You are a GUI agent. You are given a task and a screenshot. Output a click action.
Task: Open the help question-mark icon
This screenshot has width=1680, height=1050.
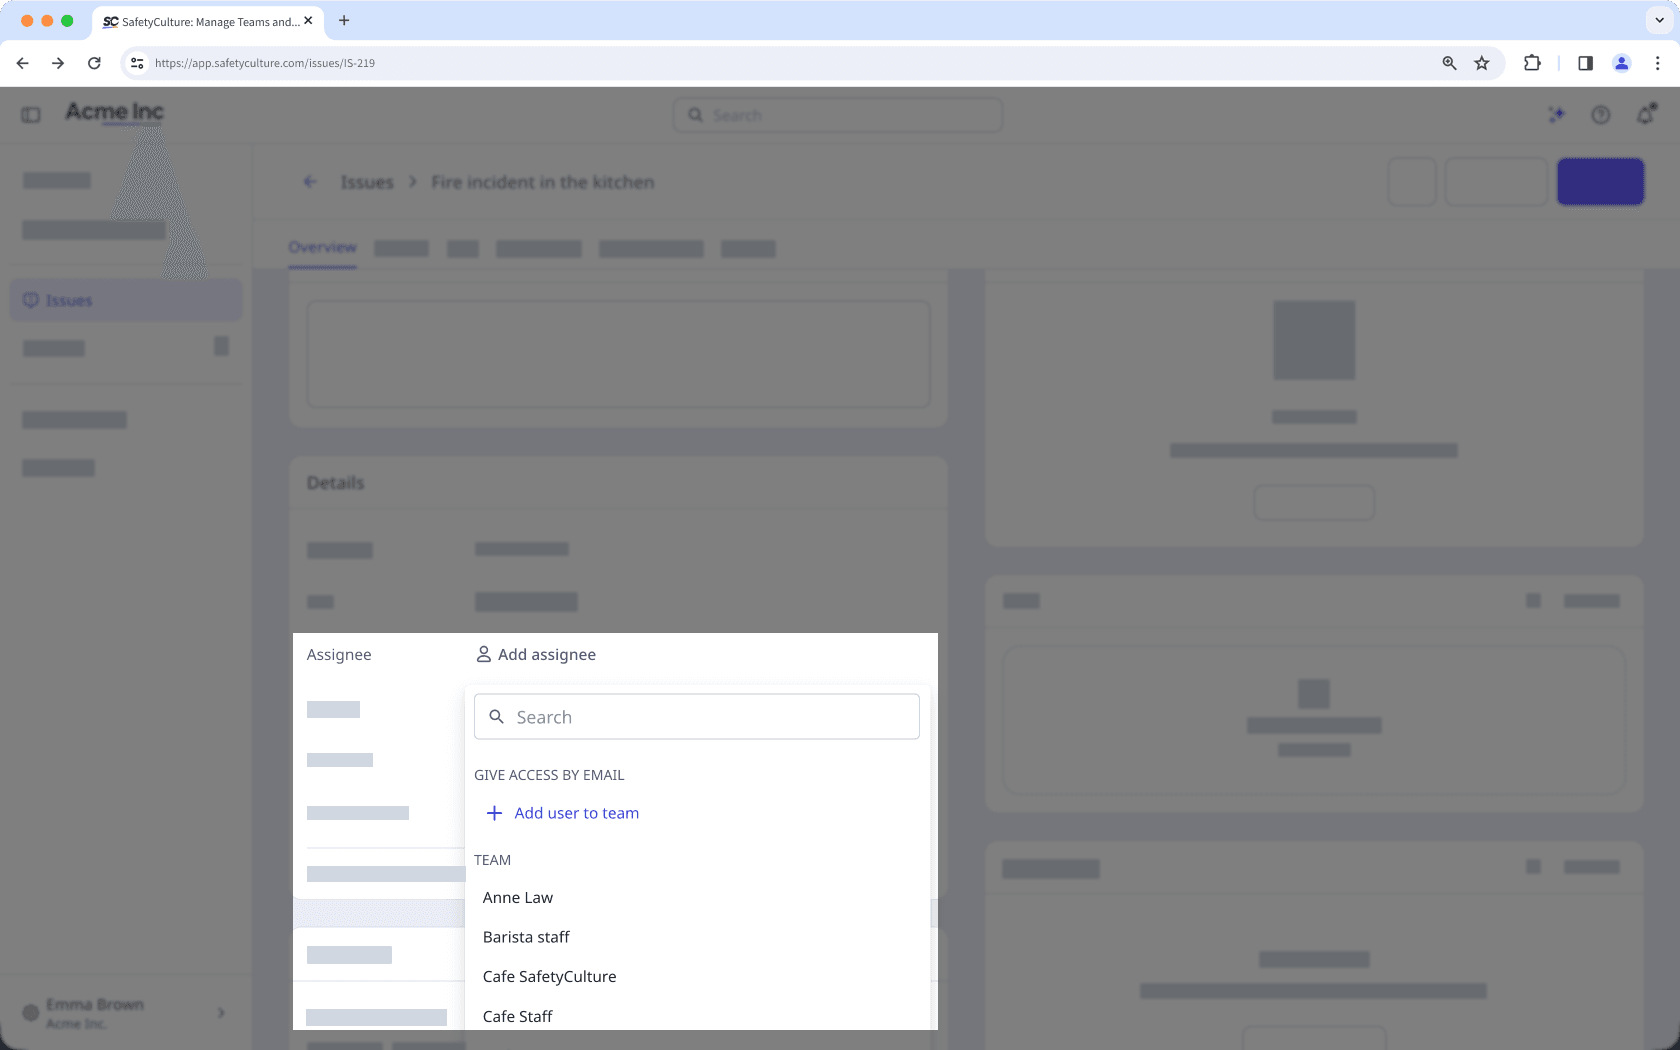(1601, 114)
